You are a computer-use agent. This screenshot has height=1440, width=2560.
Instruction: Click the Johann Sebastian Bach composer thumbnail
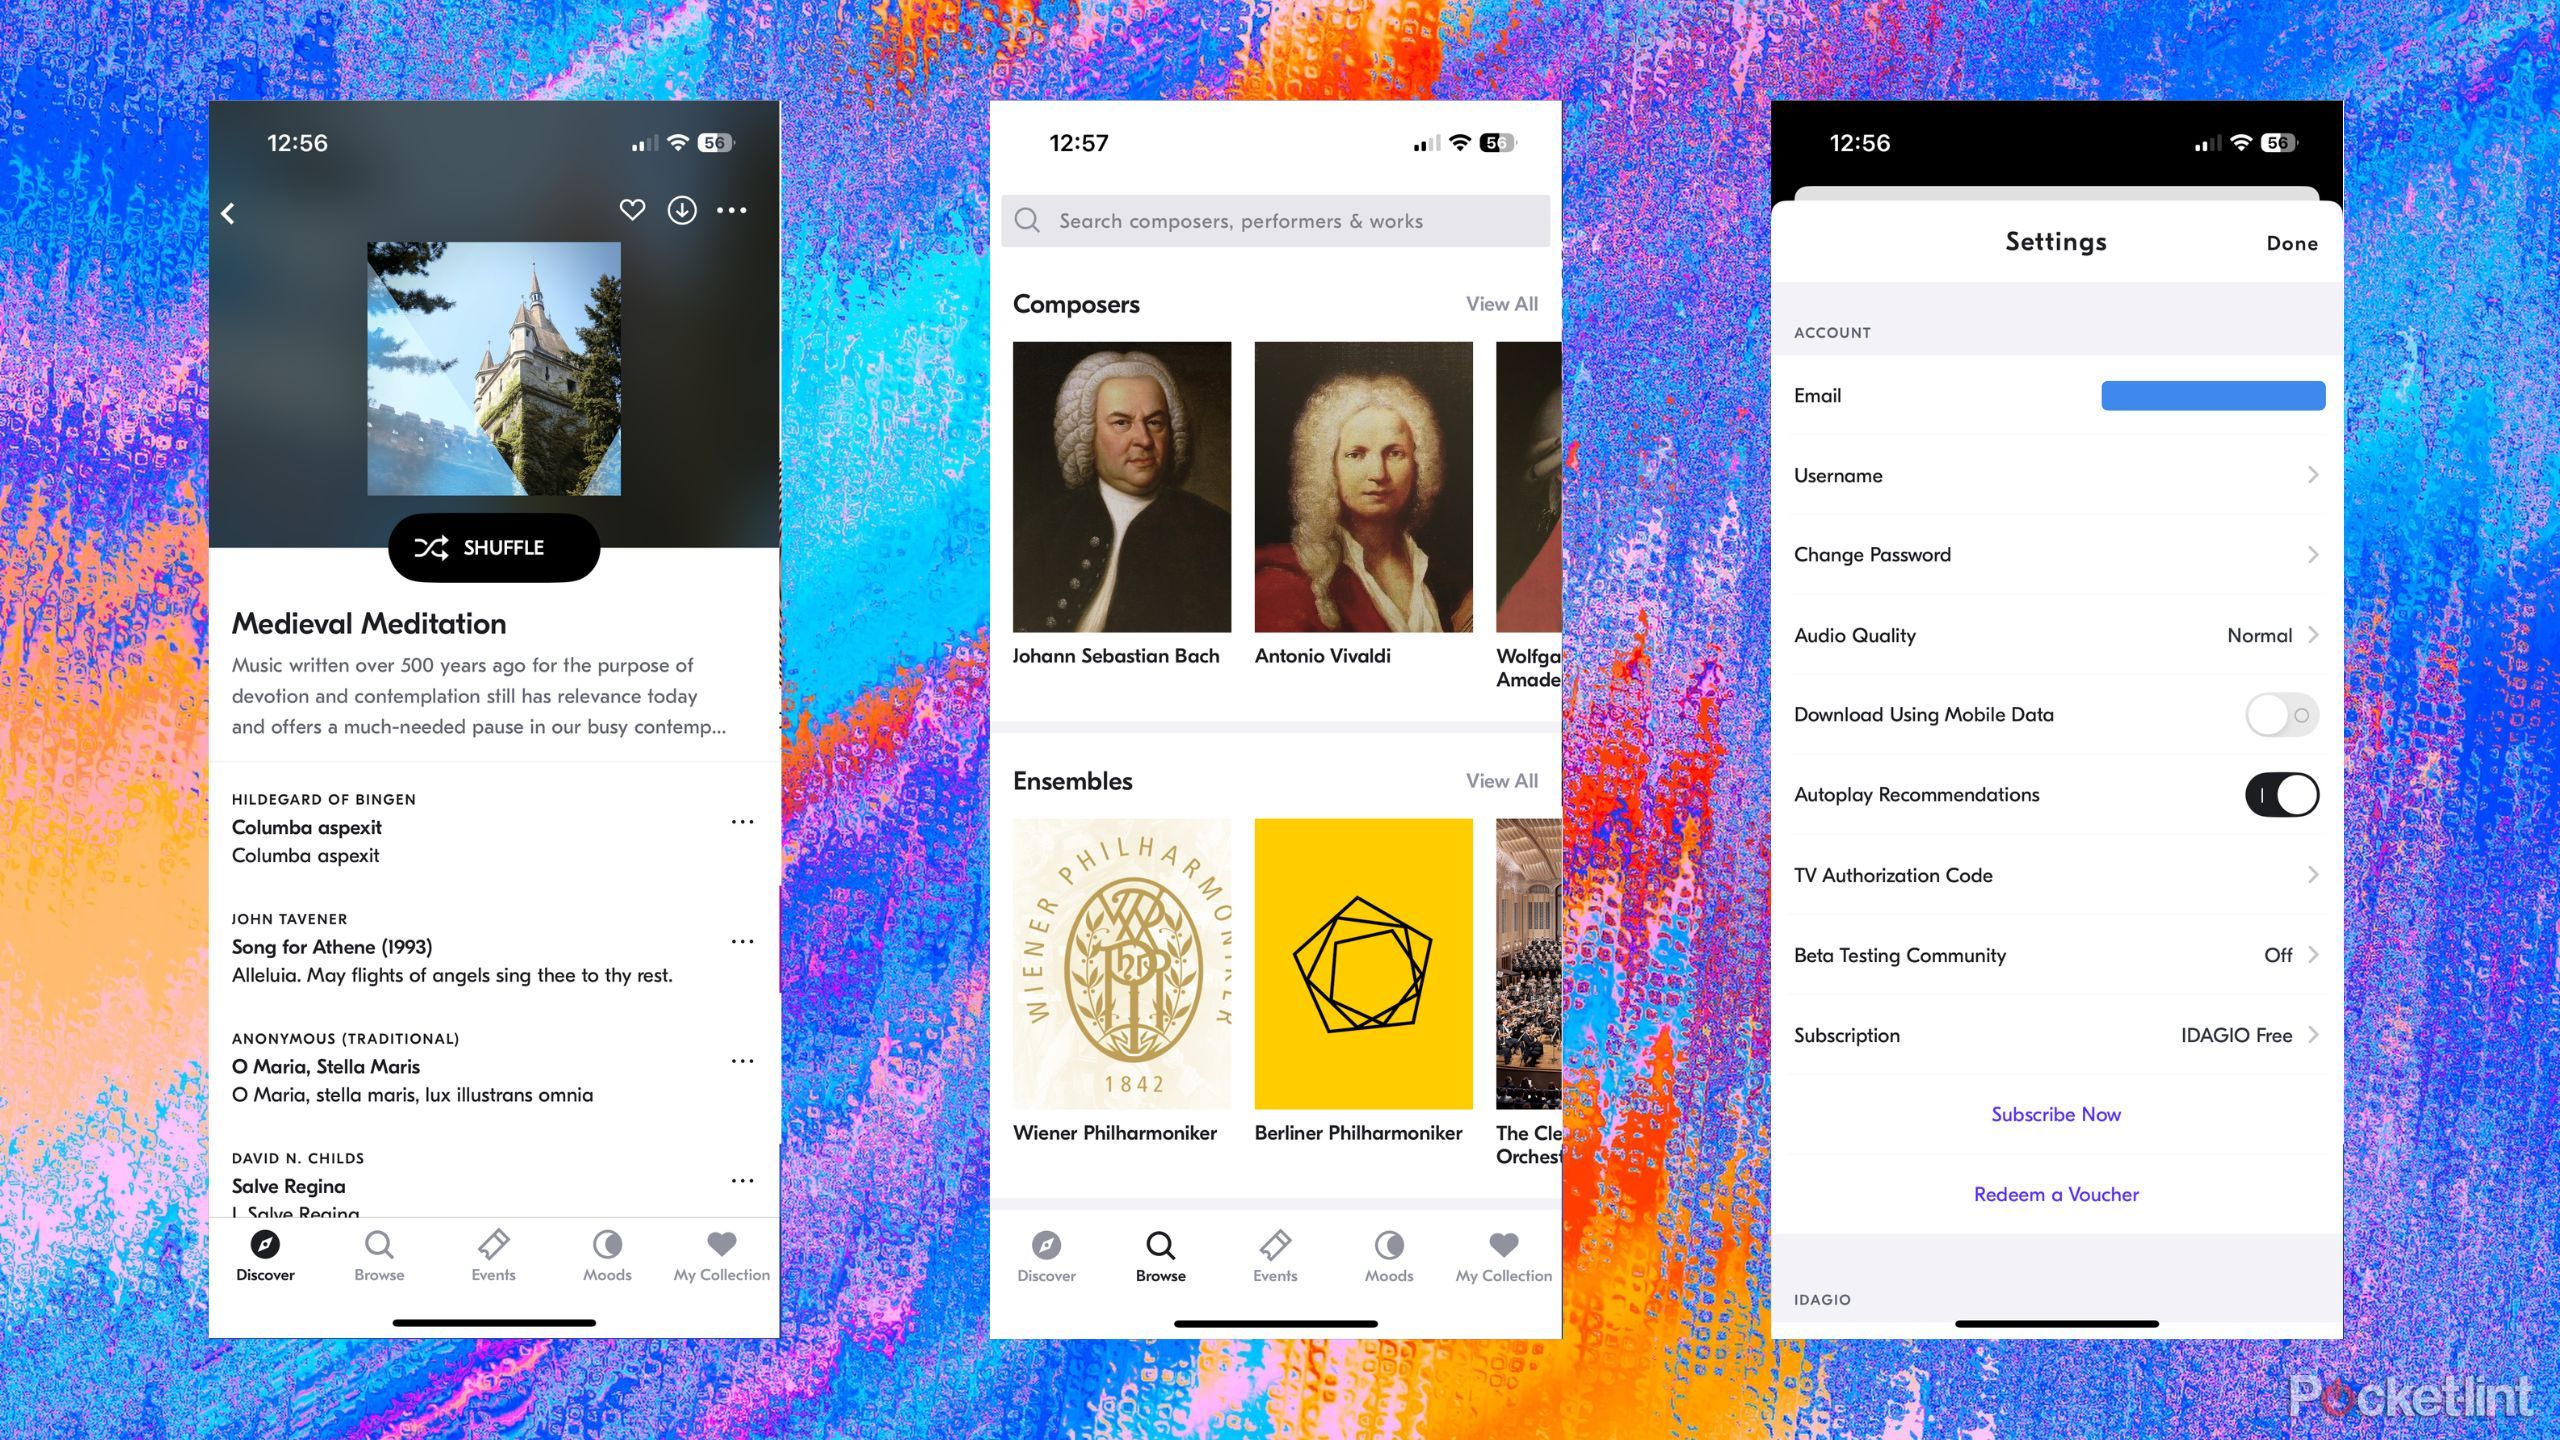coord(1122,485)
